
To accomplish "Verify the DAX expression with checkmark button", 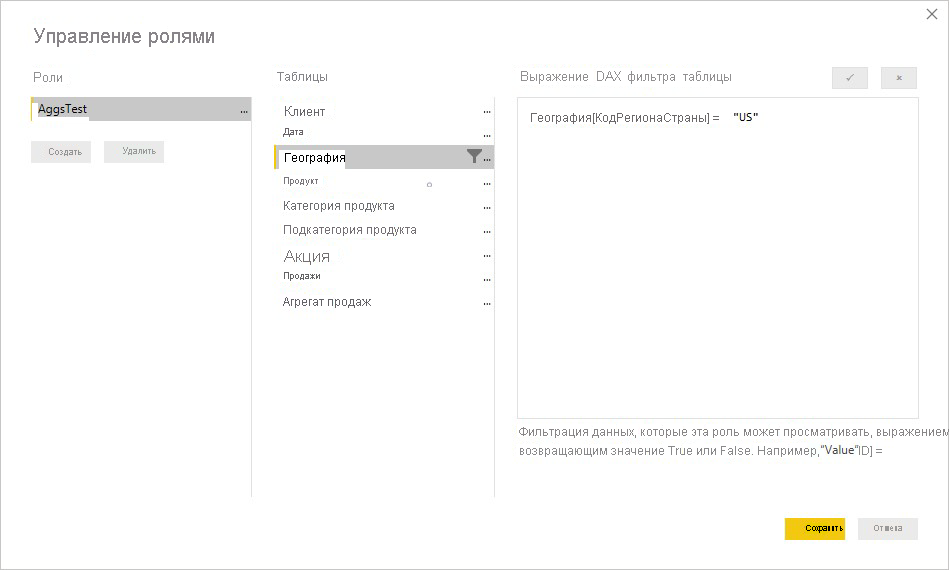I will 850,78.
